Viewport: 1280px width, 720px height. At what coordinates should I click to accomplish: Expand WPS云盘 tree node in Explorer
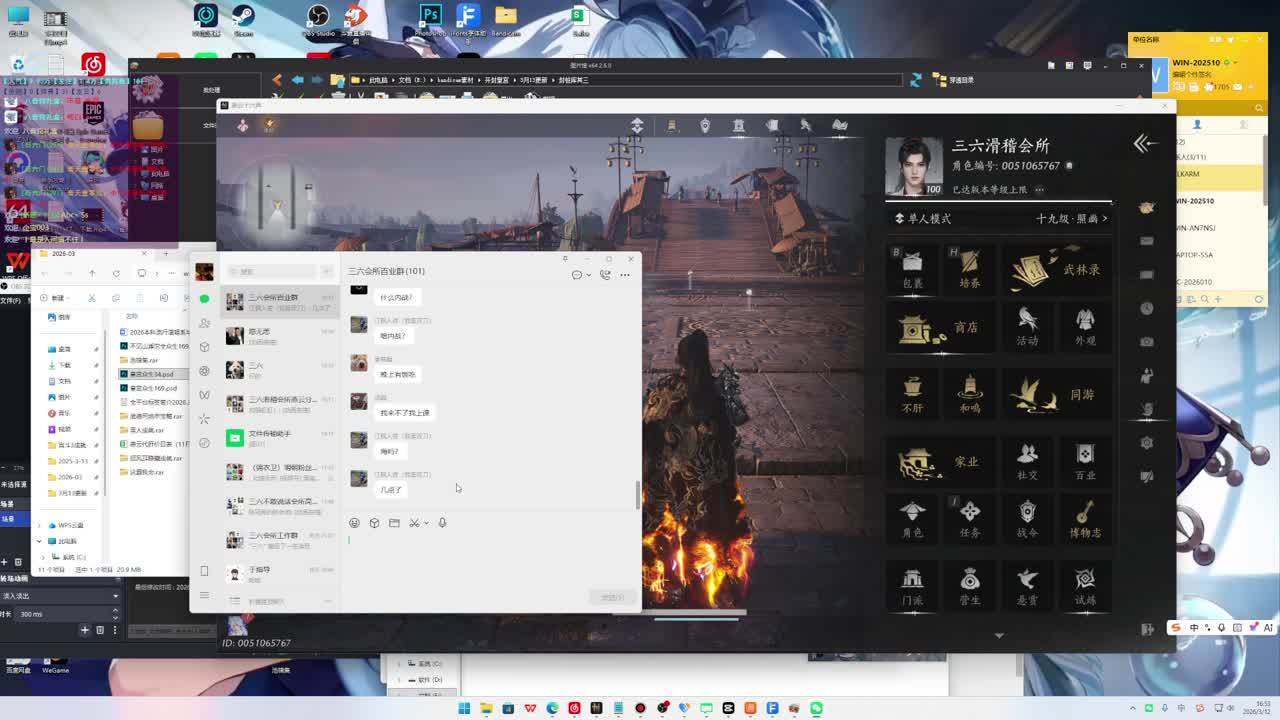point(40,525)
